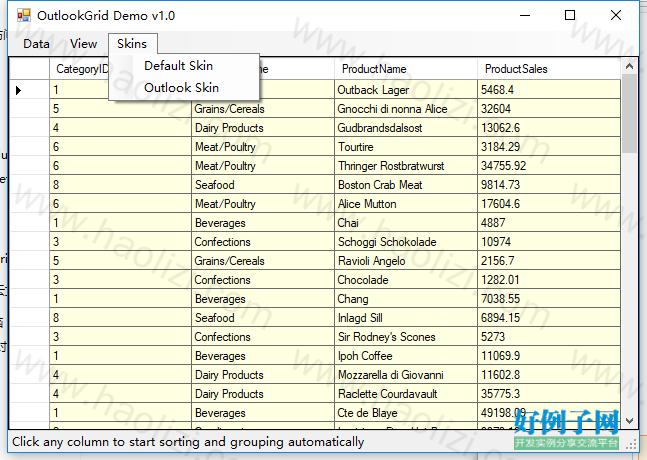Select the Ravioli Angelo cell
The width and height of the screenshot is (647, 460).
(406, 260)
